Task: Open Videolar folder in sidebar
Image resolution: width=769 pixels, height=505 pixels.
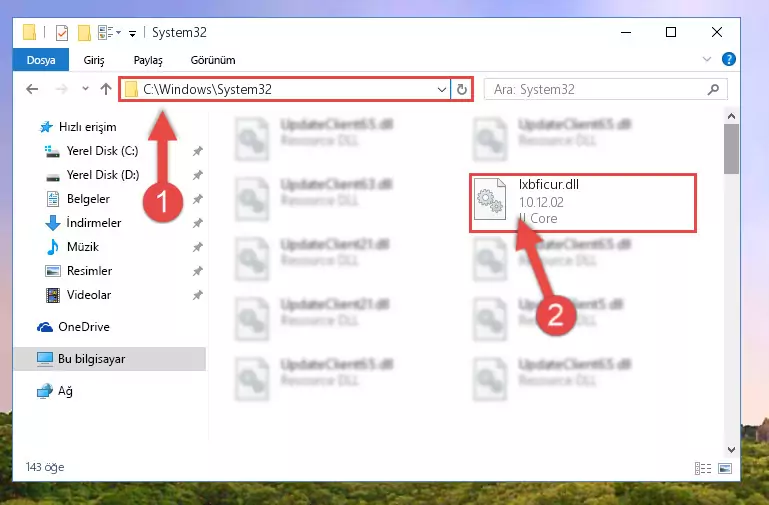Action: [x=78, y=295]
